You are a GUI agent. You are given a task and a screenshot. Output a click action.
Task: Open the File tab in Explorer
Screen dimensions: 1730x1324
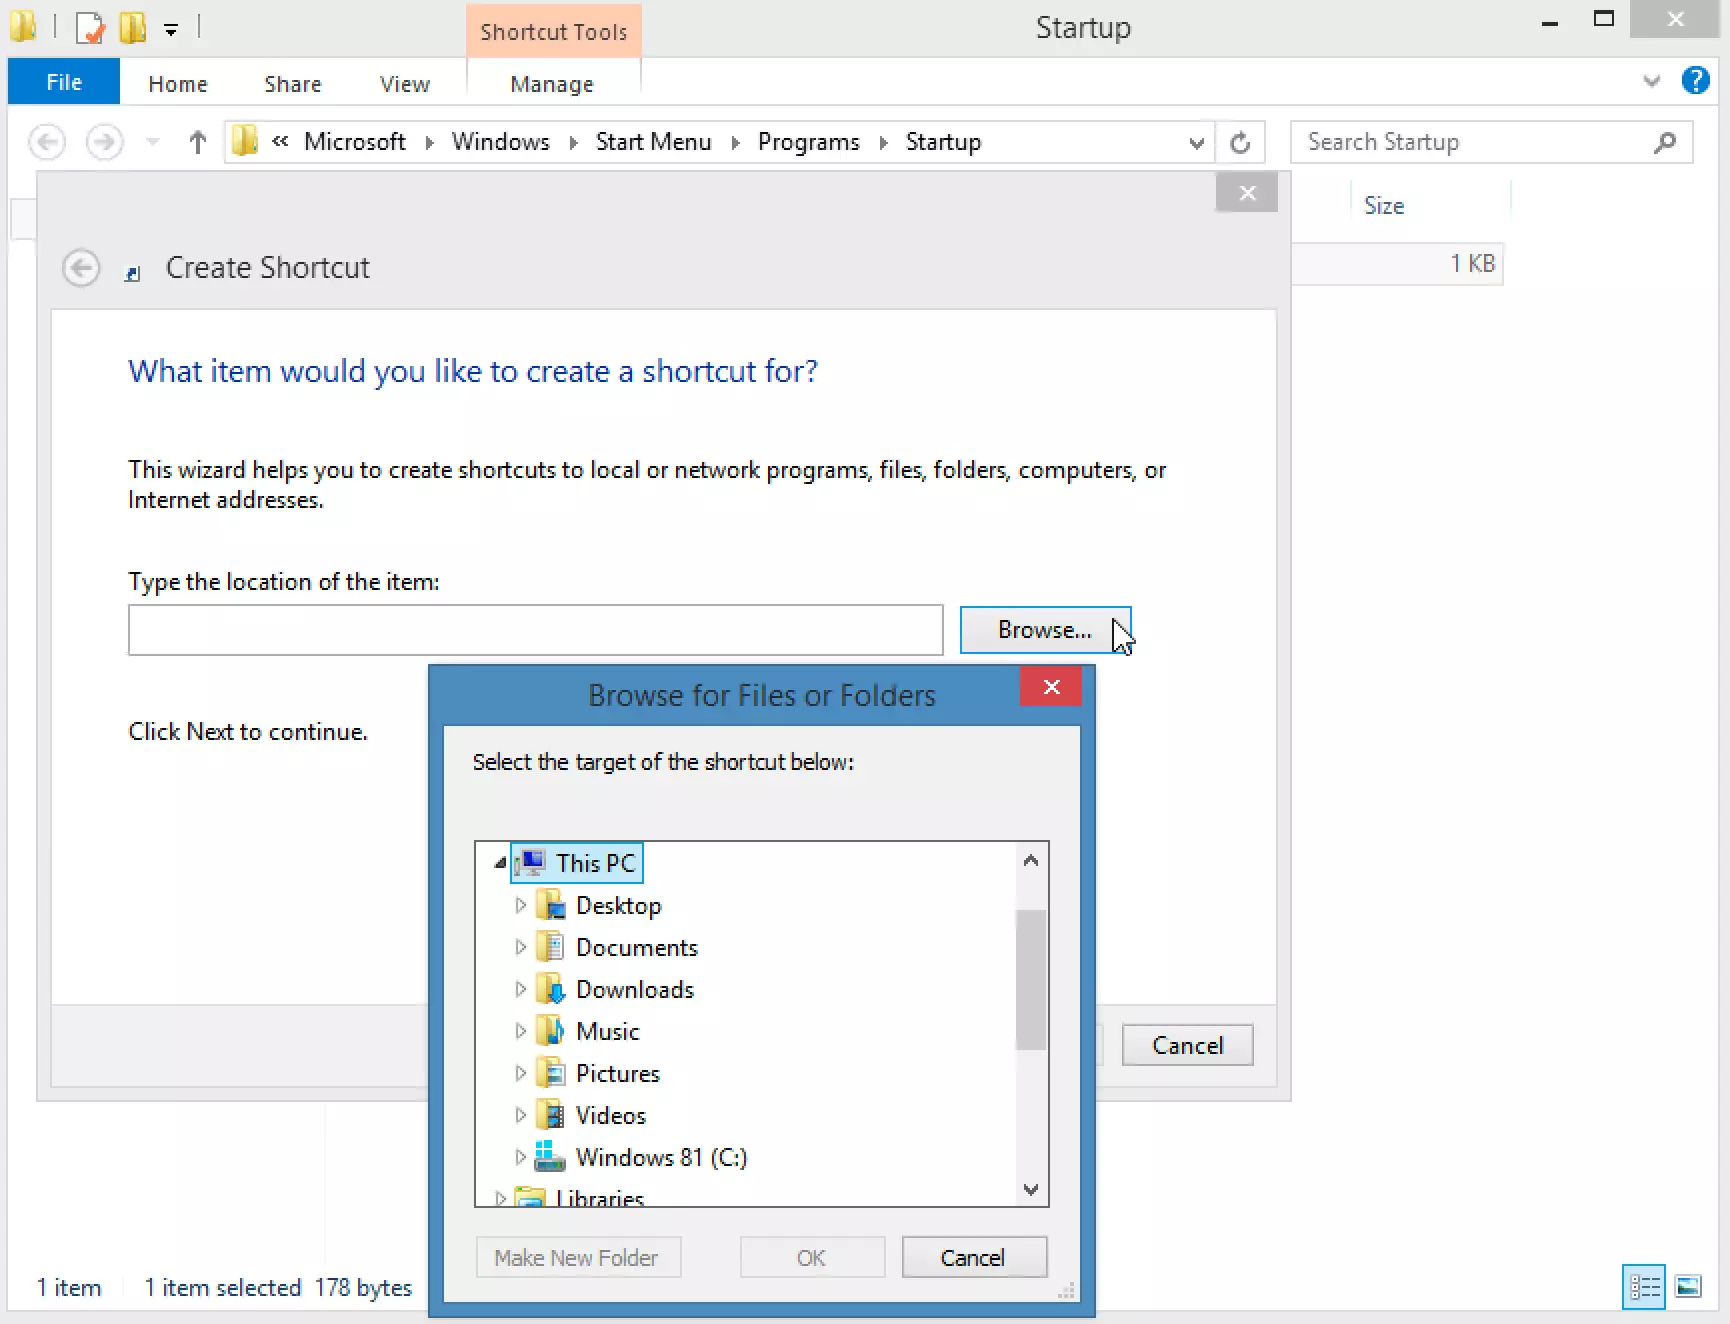[64, 82]
